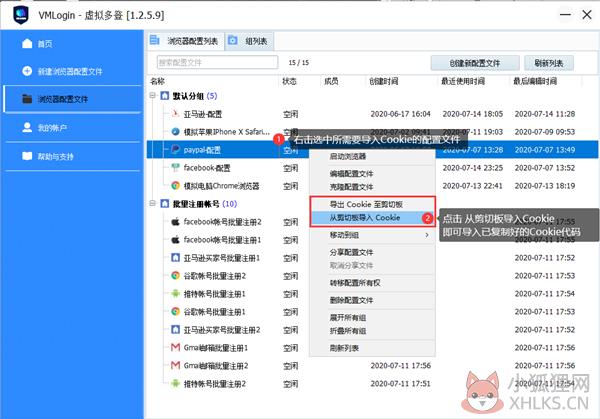Choose 刷新列表 in context menu
This screenshot has height=419, width=600.
coord(372,349)
